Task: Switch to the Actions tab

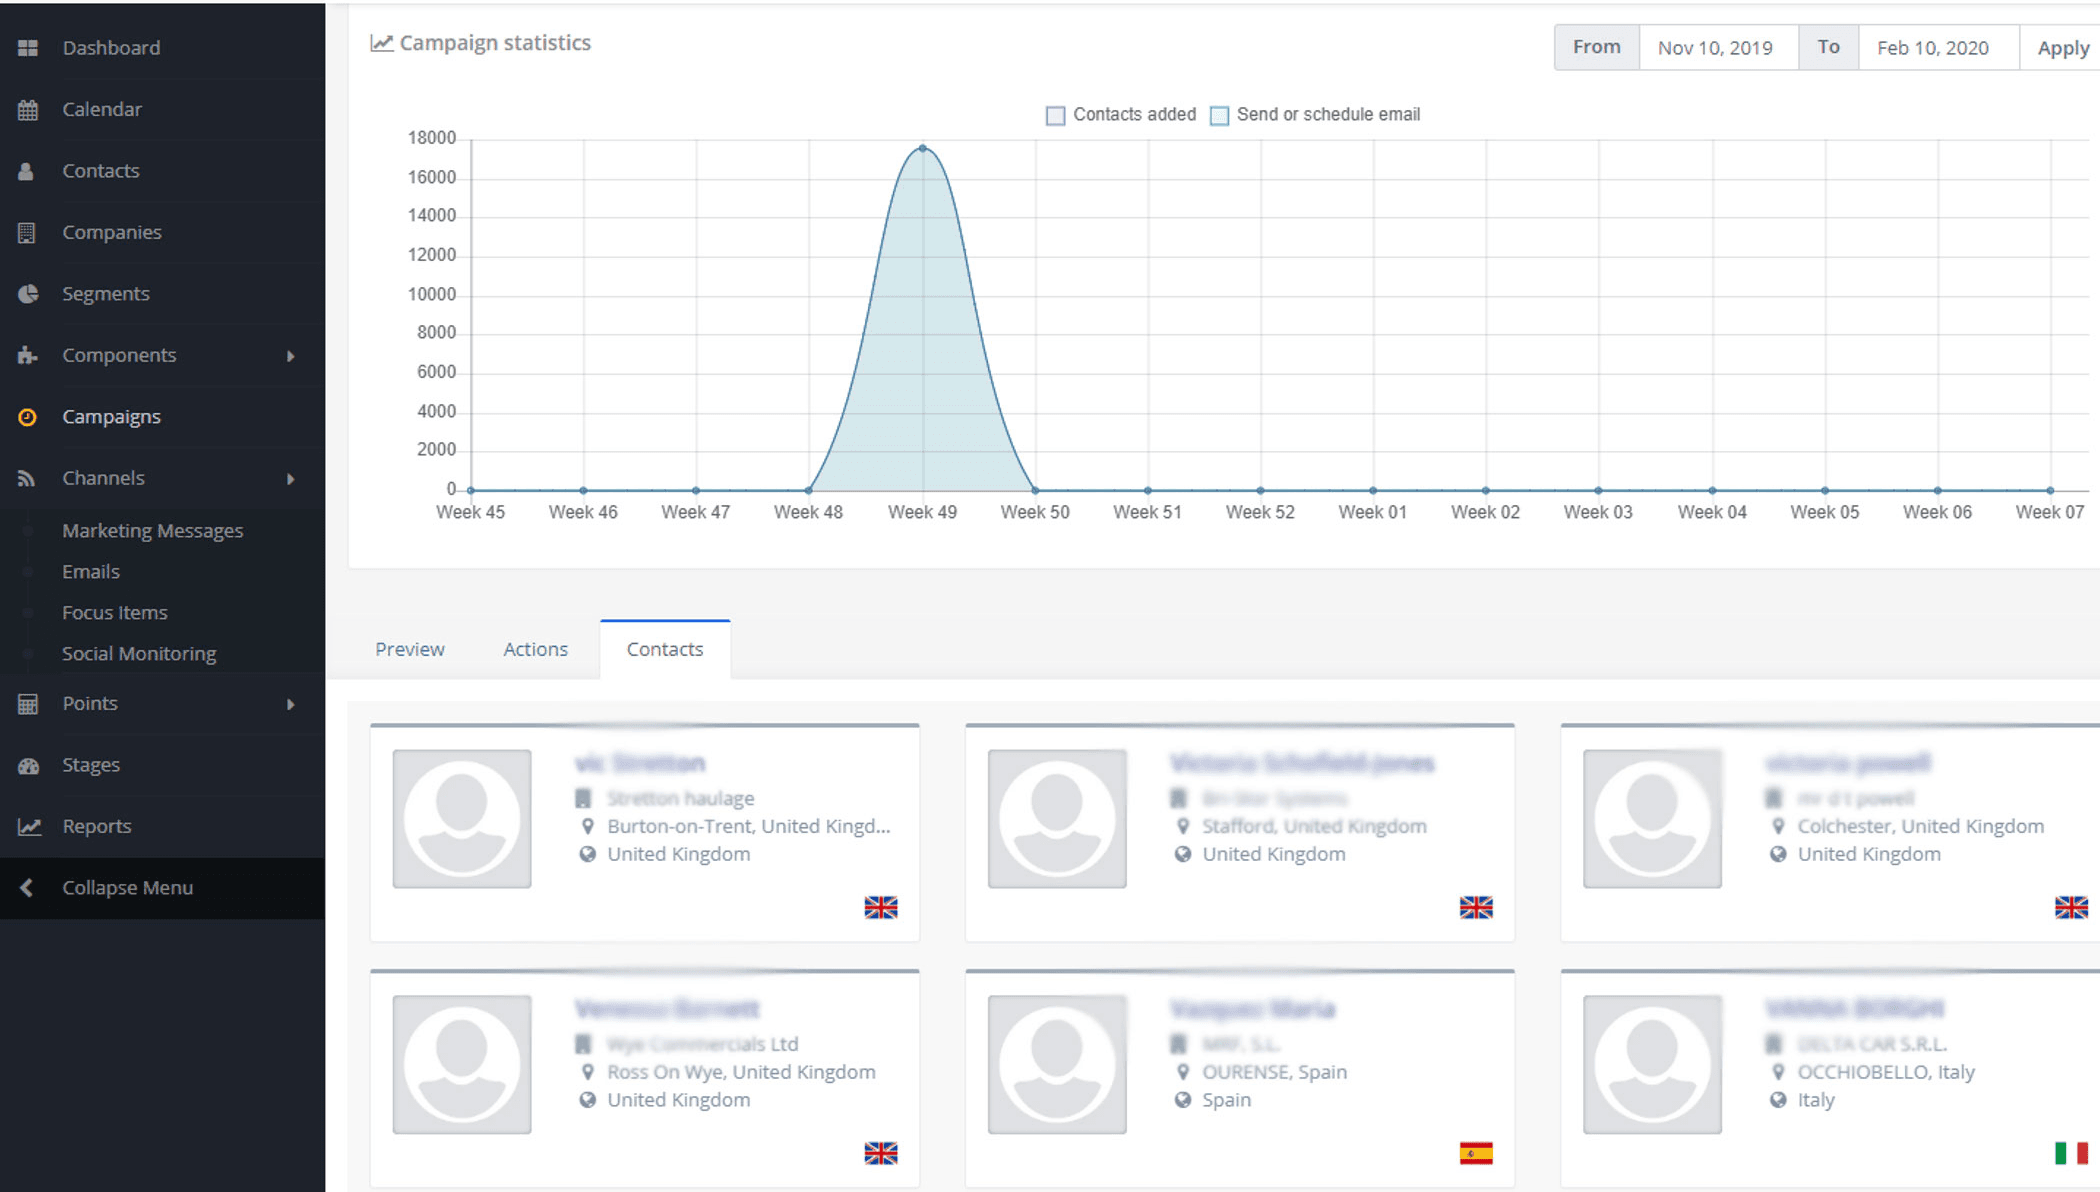Action: (x=535, y=650)
